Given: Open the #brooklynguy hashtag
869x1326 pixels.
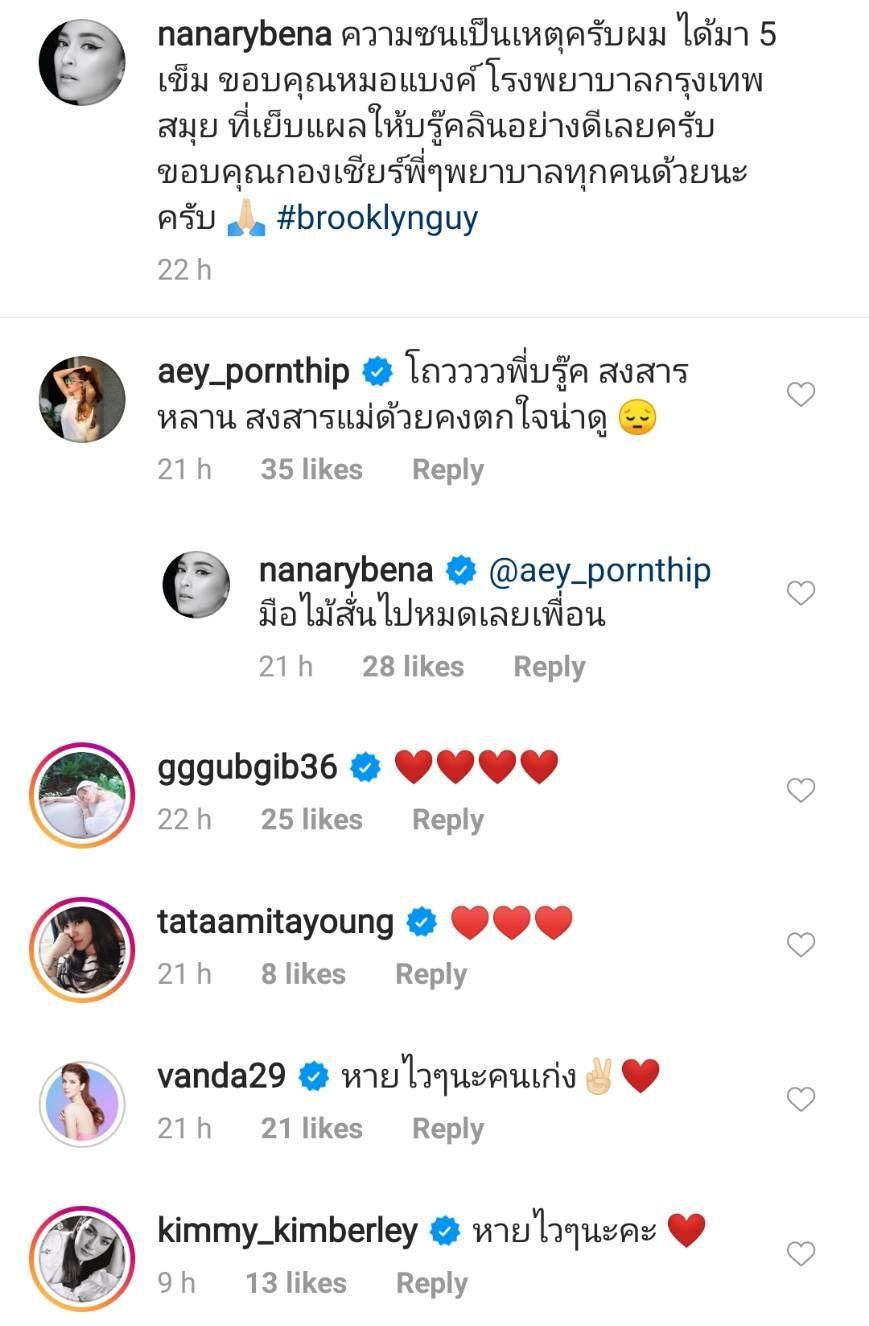Looking at the screenshot, I should coord(377,219).
